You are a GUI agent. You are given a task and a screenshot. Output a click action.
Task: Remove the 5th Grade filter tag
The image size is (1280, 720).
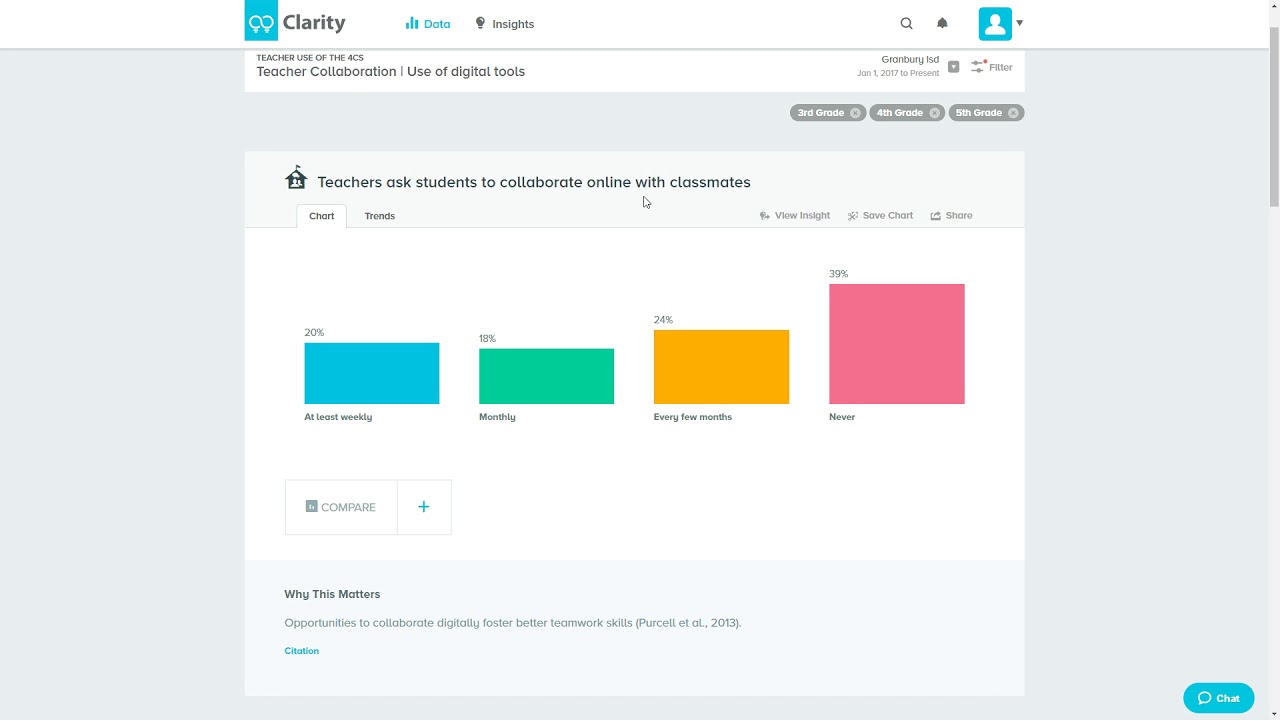[x=1013, y=113]
